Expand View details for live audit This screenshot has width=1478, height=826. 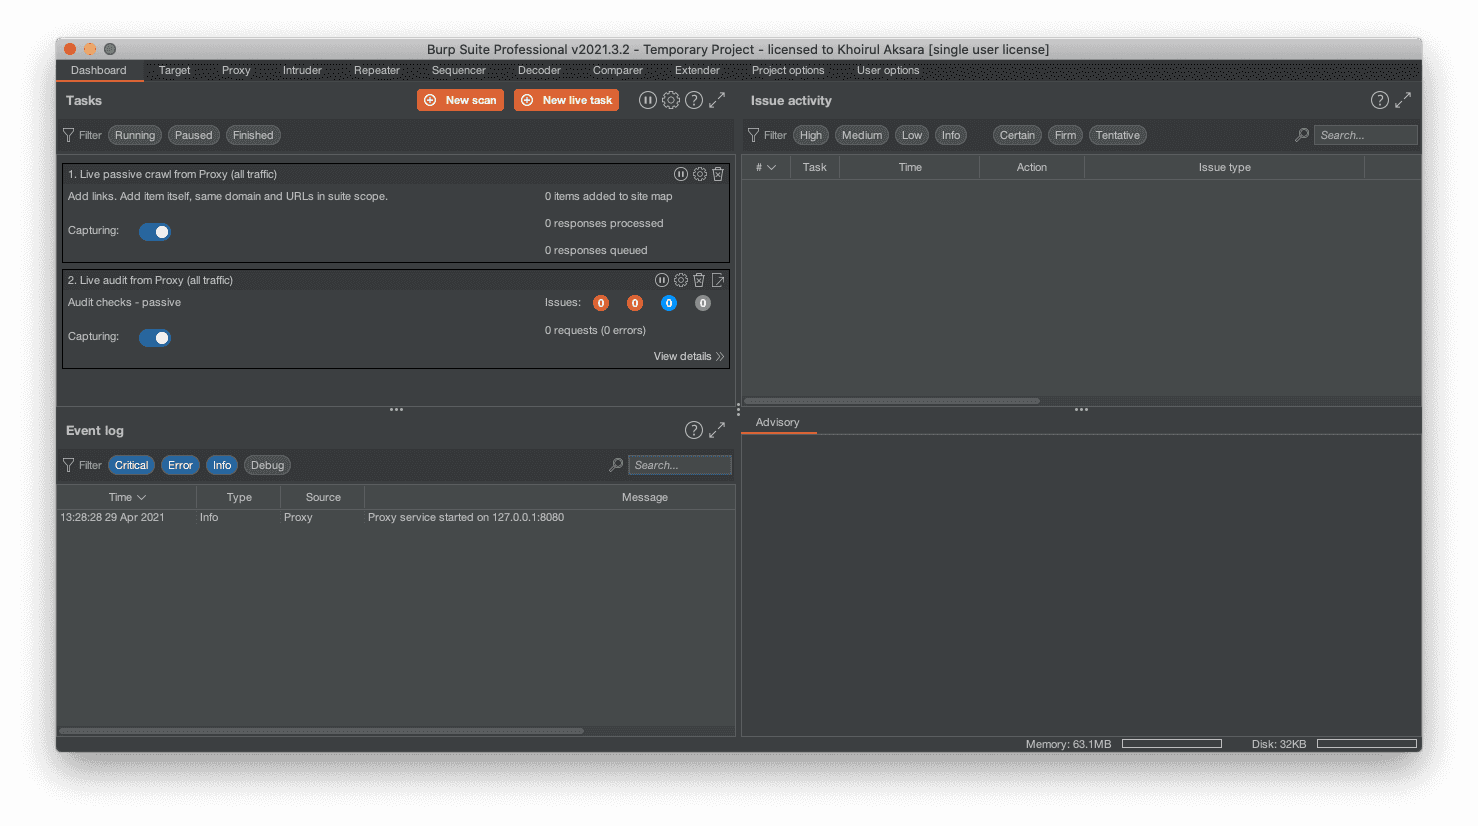688,356
